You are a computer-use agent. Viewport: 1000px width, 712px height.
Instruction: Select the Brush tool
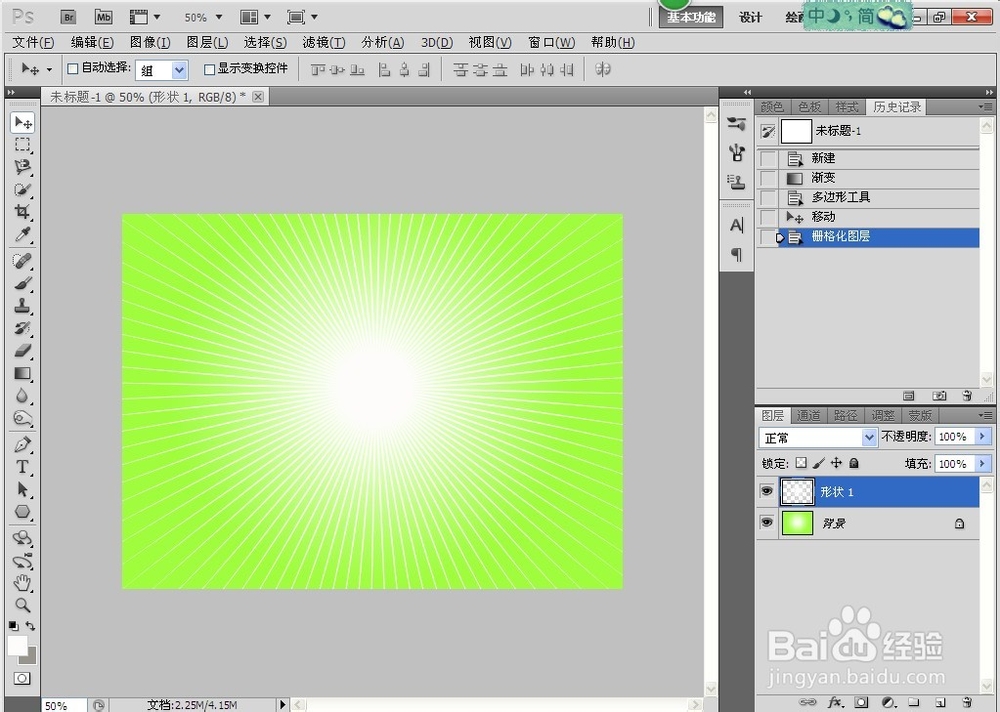tap(23, 284)
